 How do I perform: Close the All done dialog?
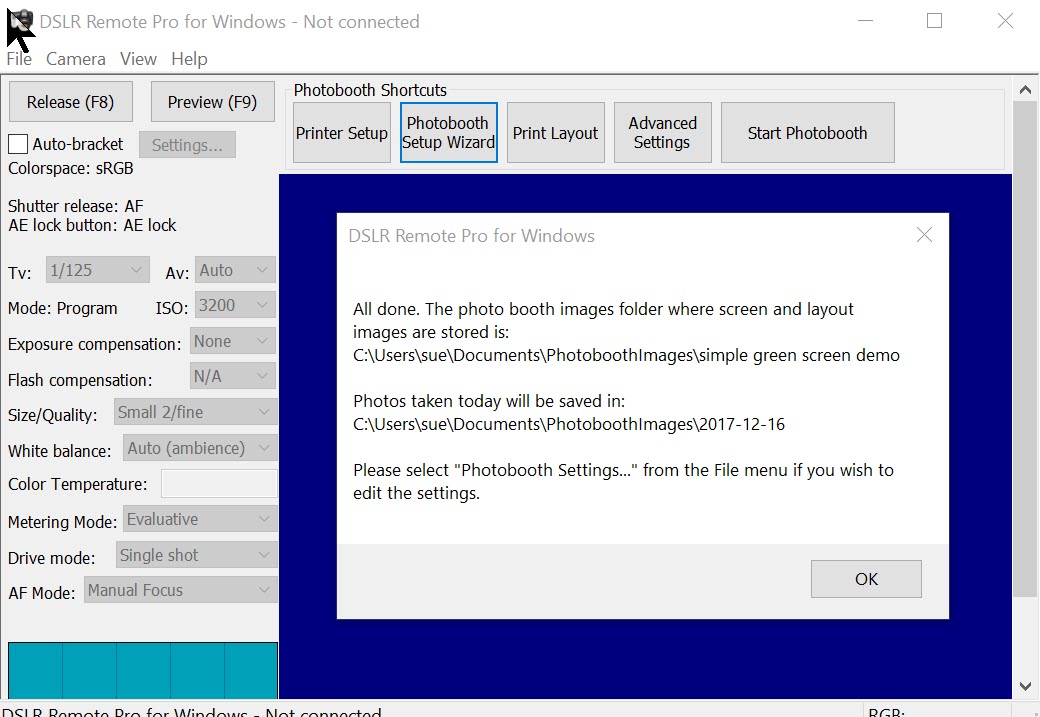coord(924,235)
